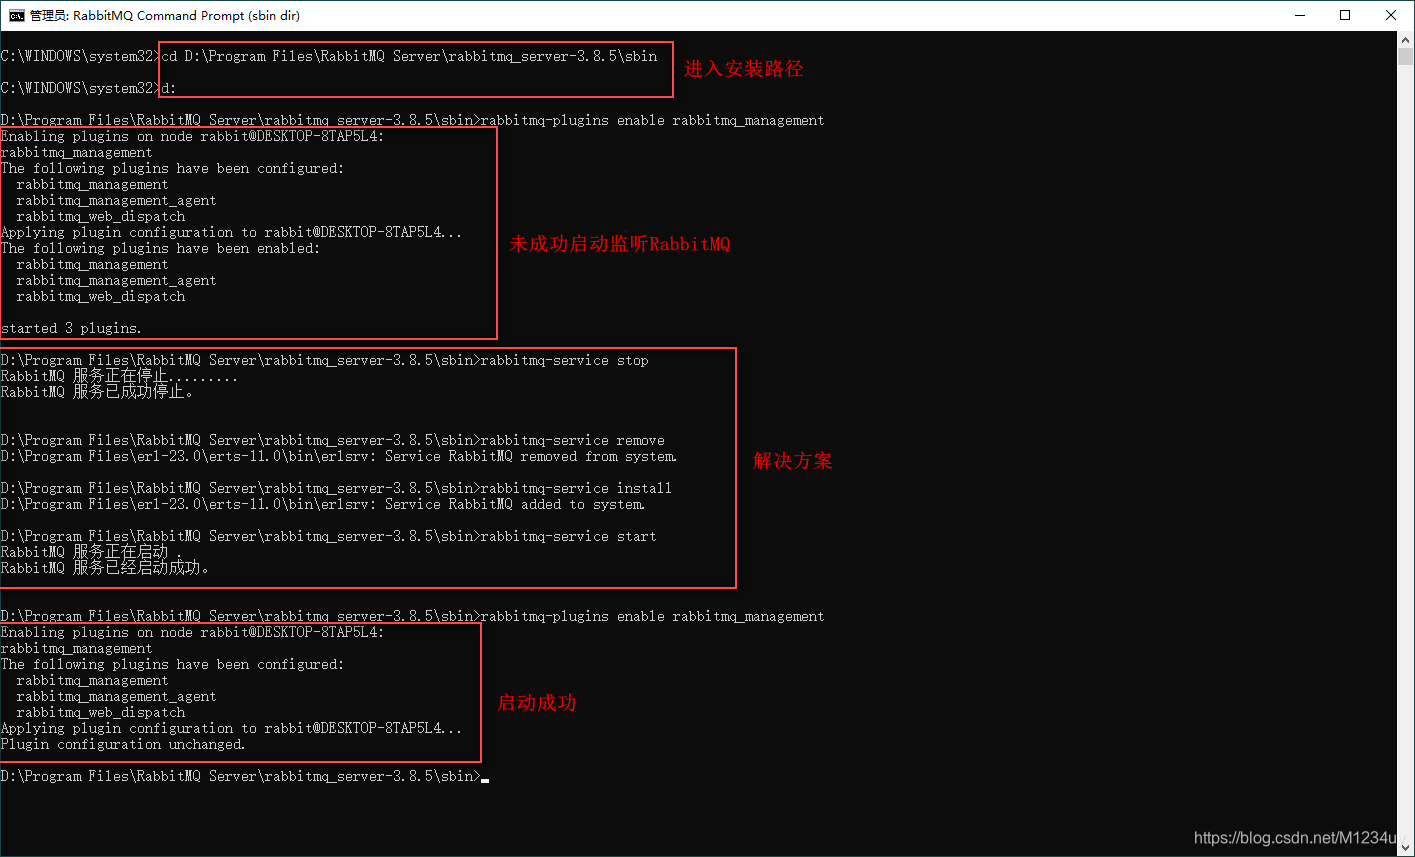Click 'Service RabbitMQ added to system.' line
Viewport: 1415px width, 857px height.
[323, 504]
